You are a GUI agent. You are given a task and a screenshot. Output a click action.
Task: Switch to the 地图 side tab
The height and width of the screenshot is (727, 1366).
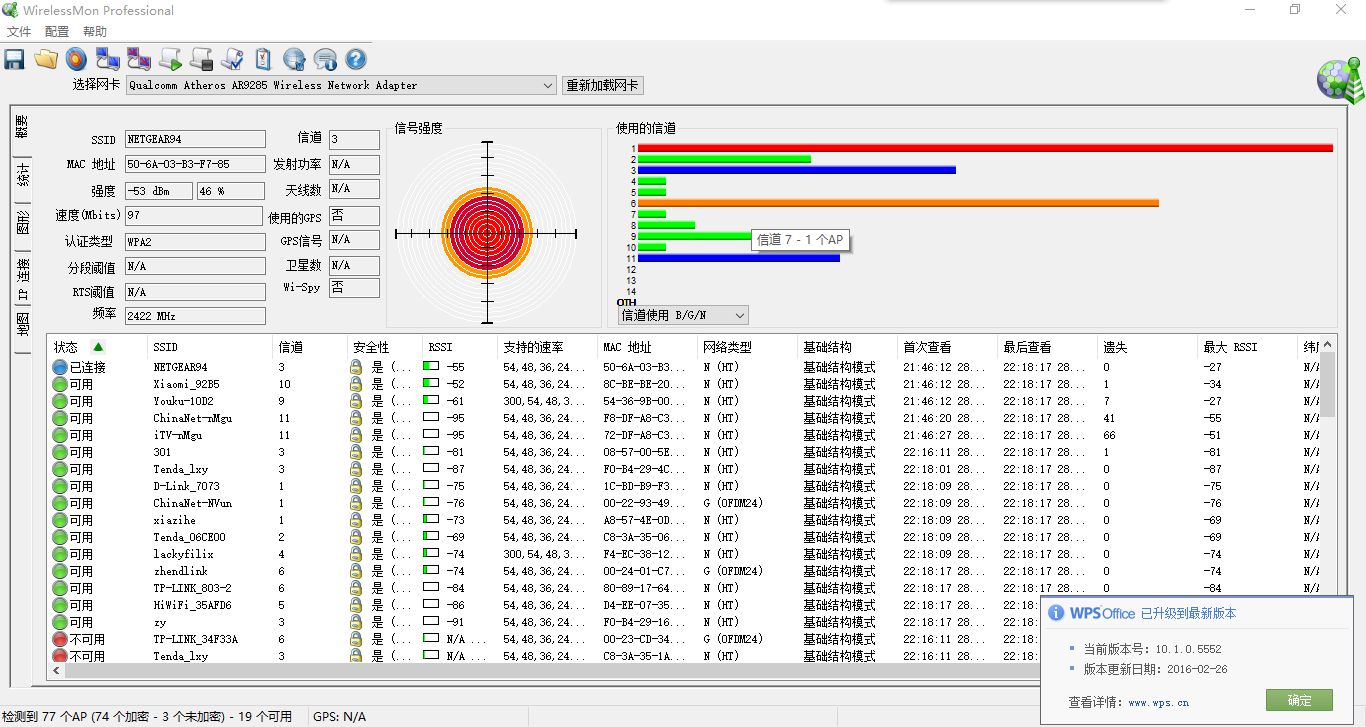click(x=22, y=324)
